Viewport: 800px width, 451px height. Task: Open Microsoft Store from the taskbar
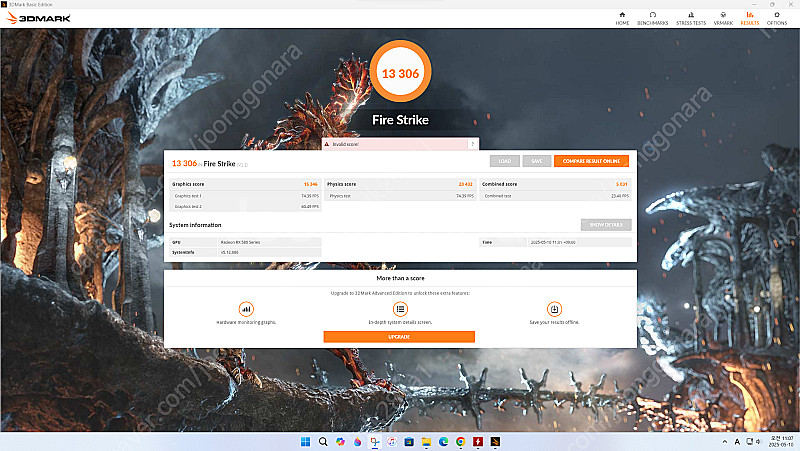coord(409,442)
